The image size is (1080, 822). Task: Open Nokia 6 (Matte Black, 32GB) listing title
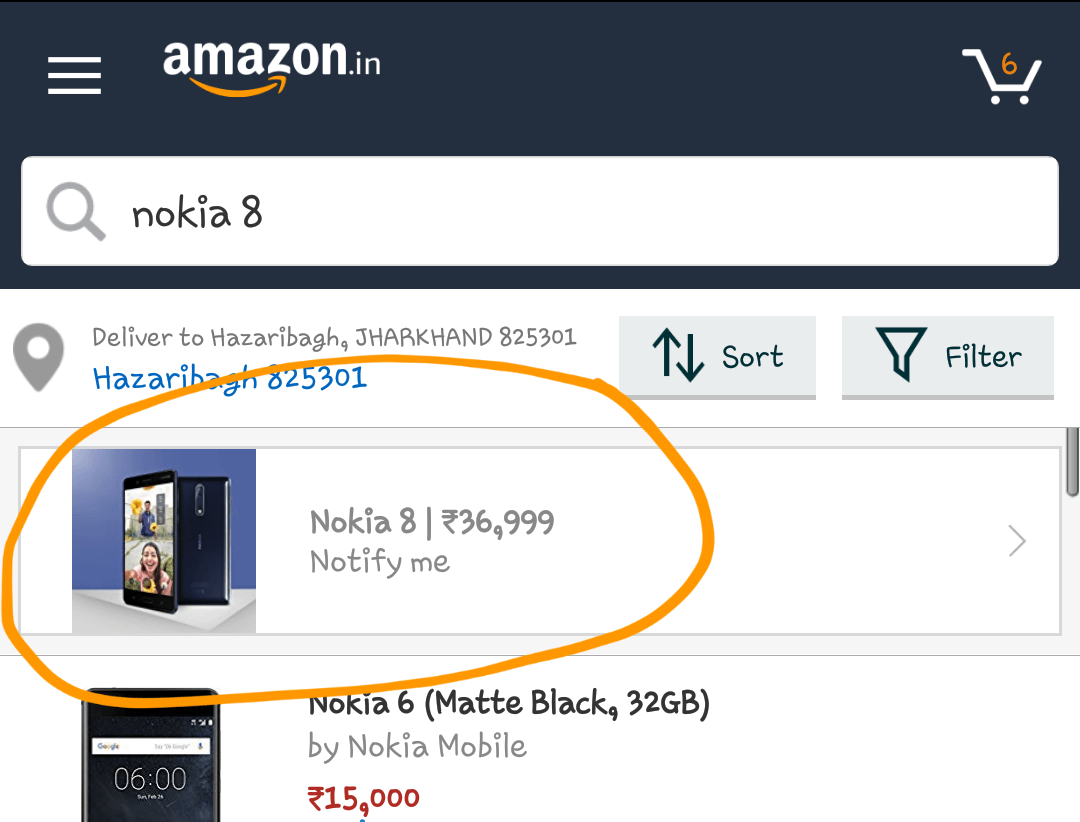point(509,703)
